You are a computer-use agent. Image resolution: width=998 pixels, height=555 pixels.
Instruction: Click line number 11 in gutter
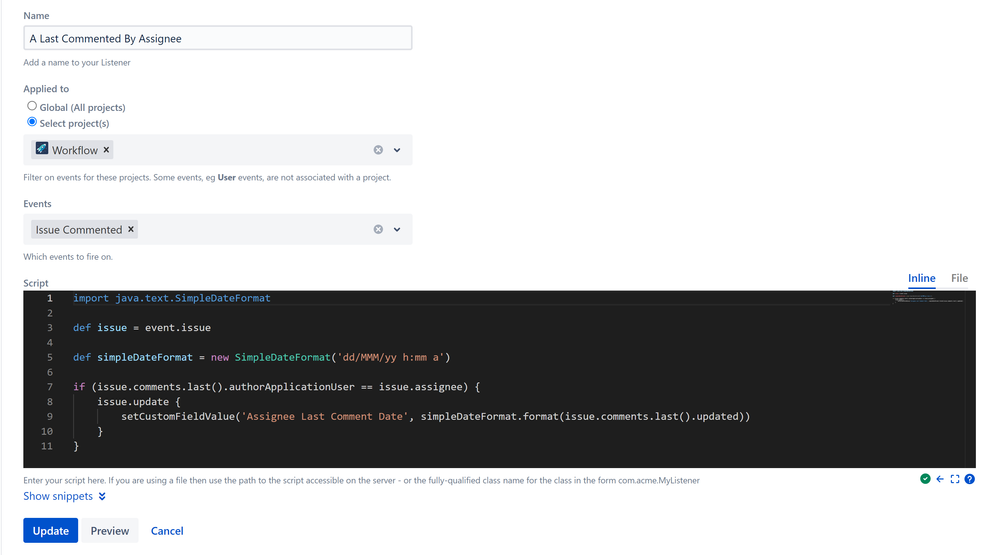[x=46, y=446]
